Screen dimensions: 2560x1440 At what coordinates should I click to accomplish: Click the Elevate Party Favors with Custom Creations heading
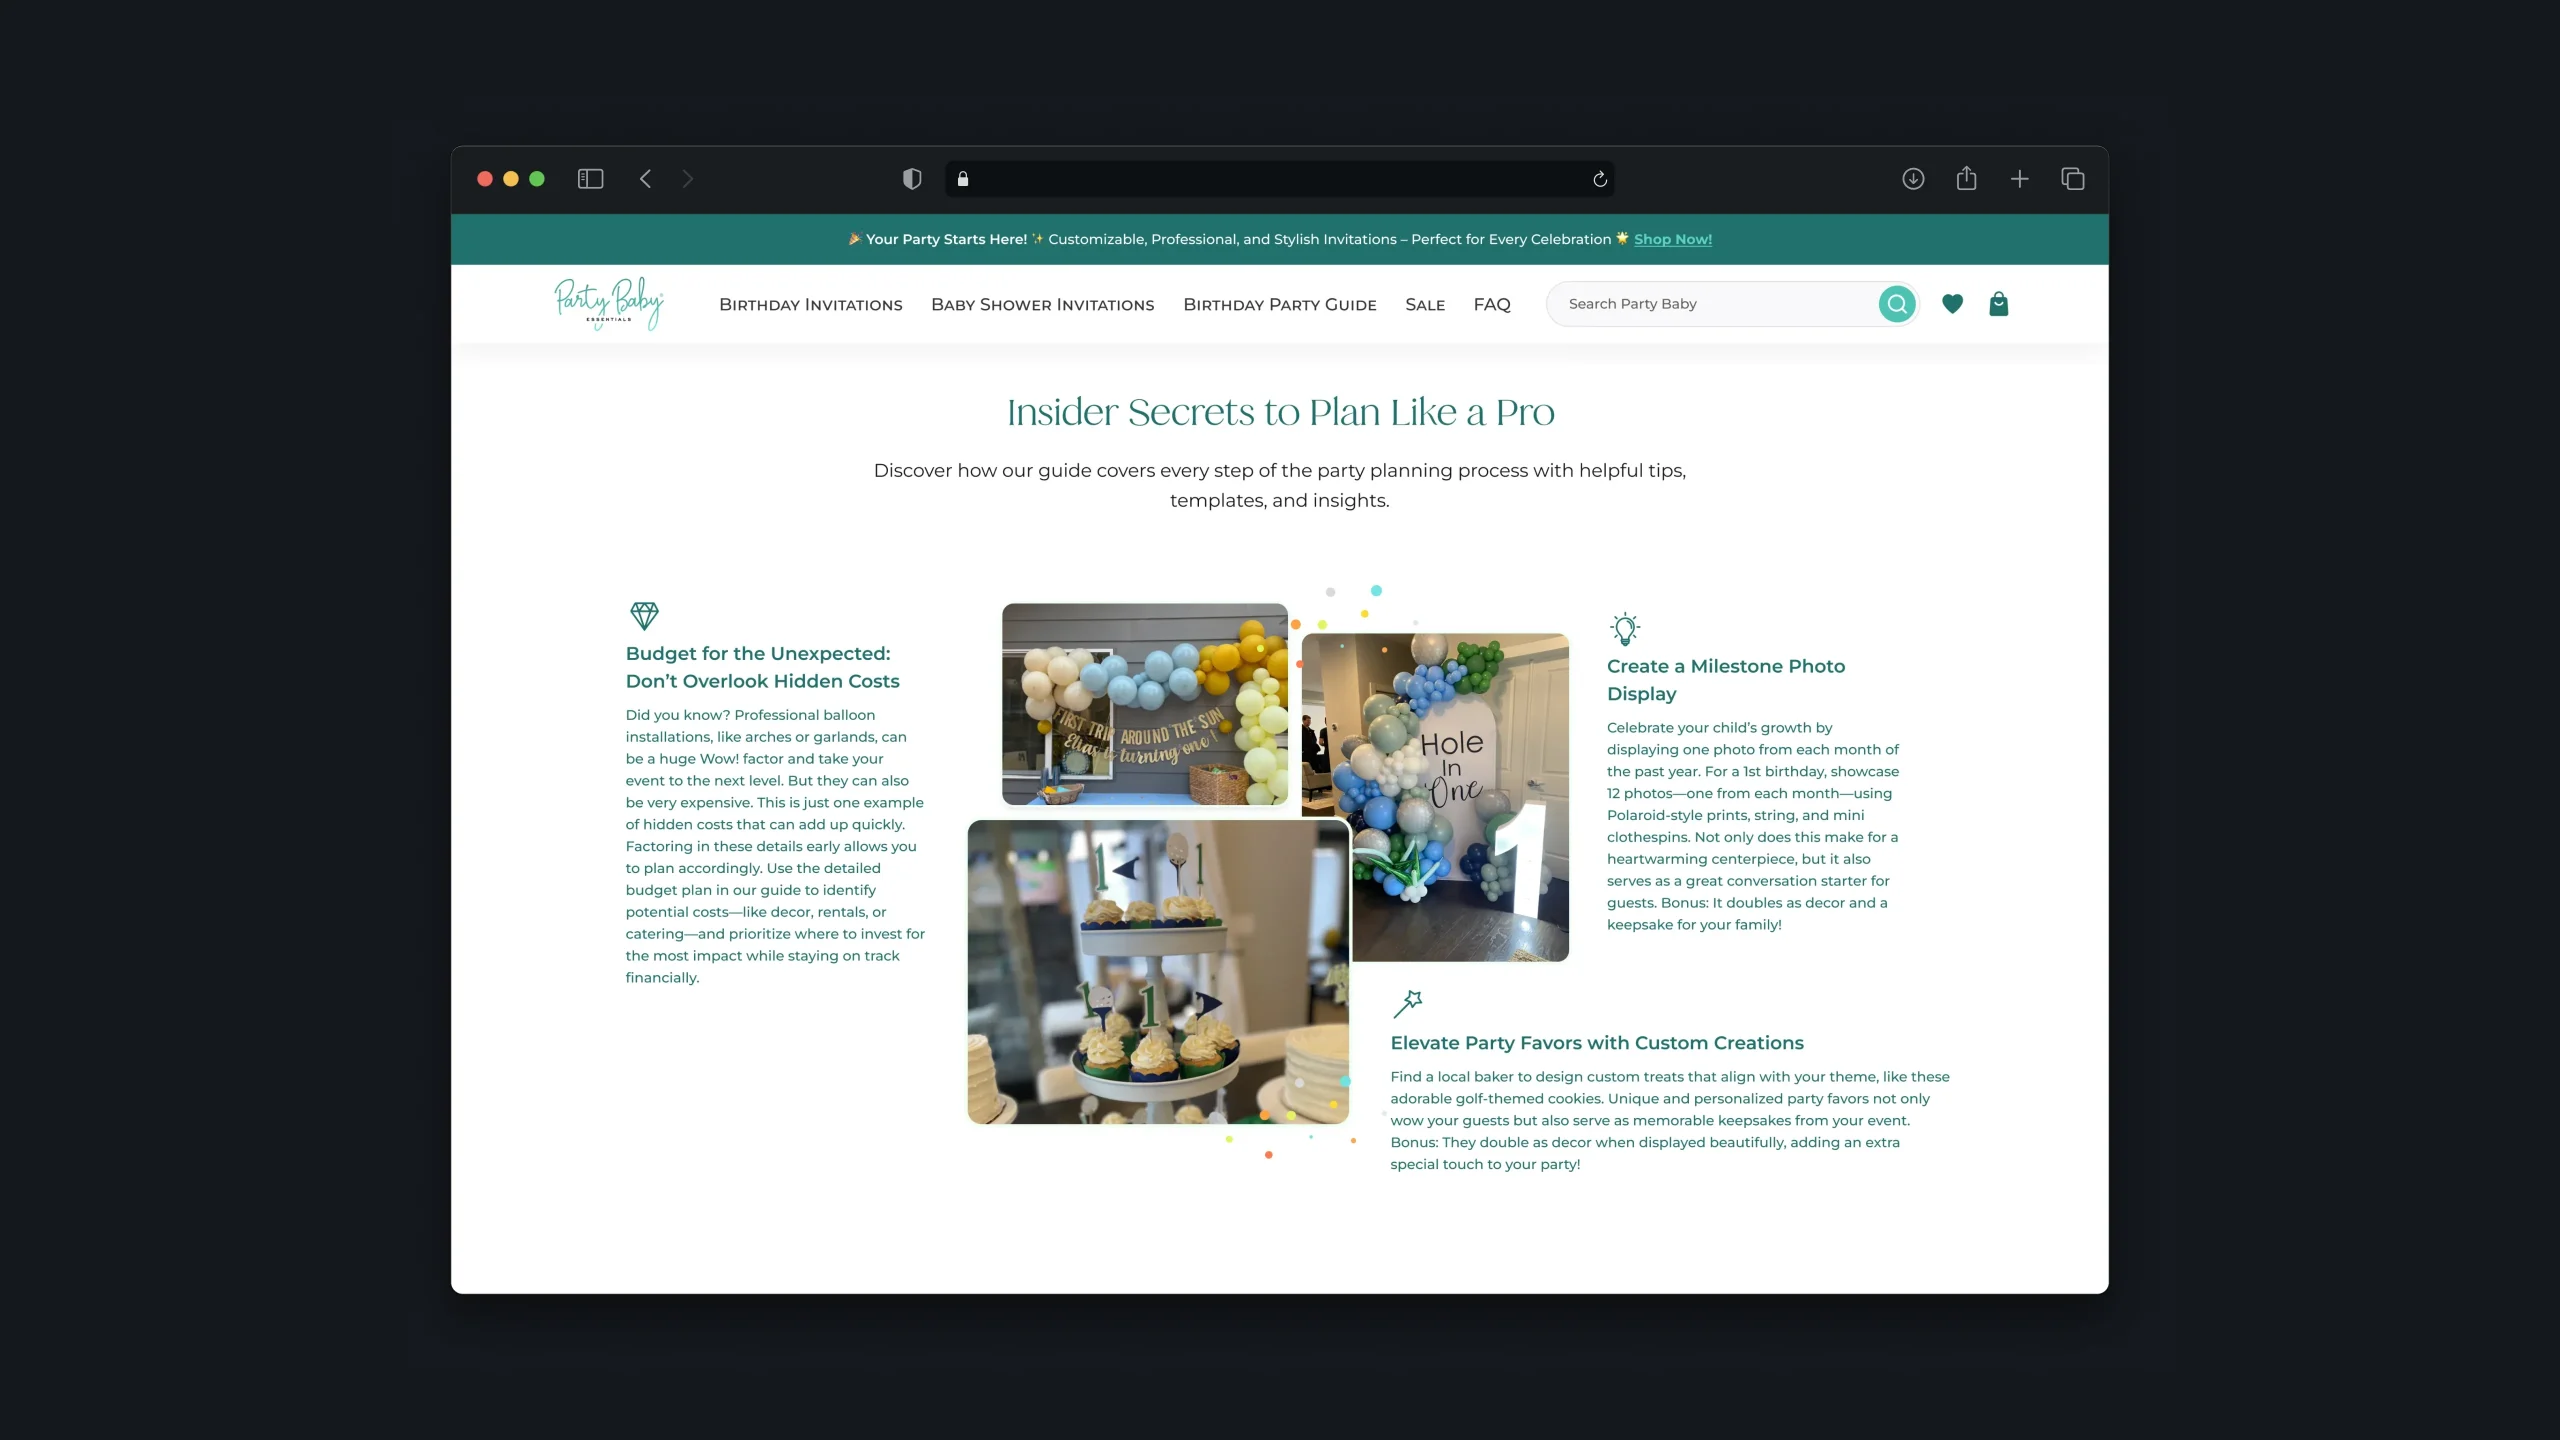pyautogui.click(x=1597, y=1043)
